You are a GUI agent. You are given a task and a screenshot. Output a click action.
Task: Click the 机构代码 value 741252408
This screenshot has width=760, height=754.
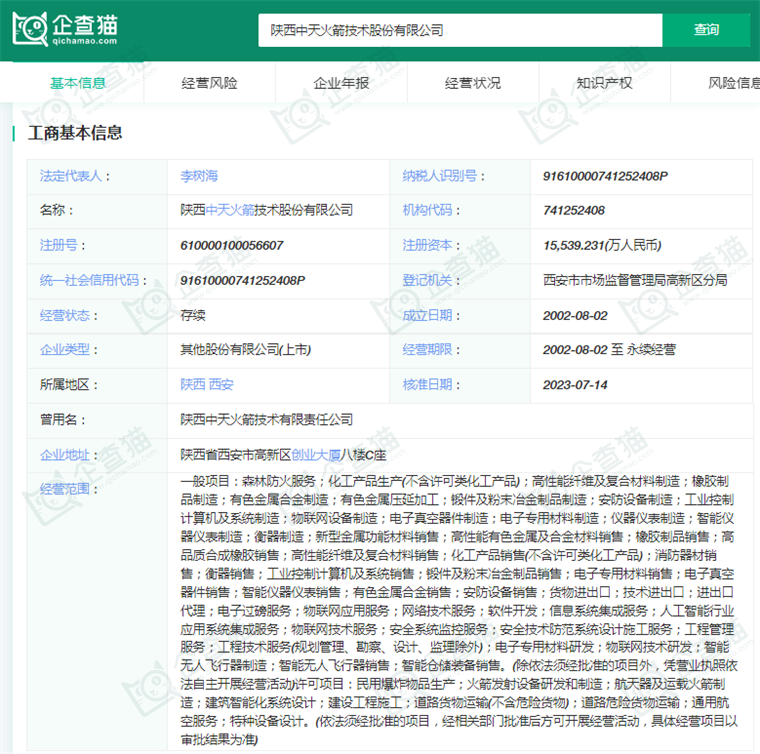[x=573, y=211]
